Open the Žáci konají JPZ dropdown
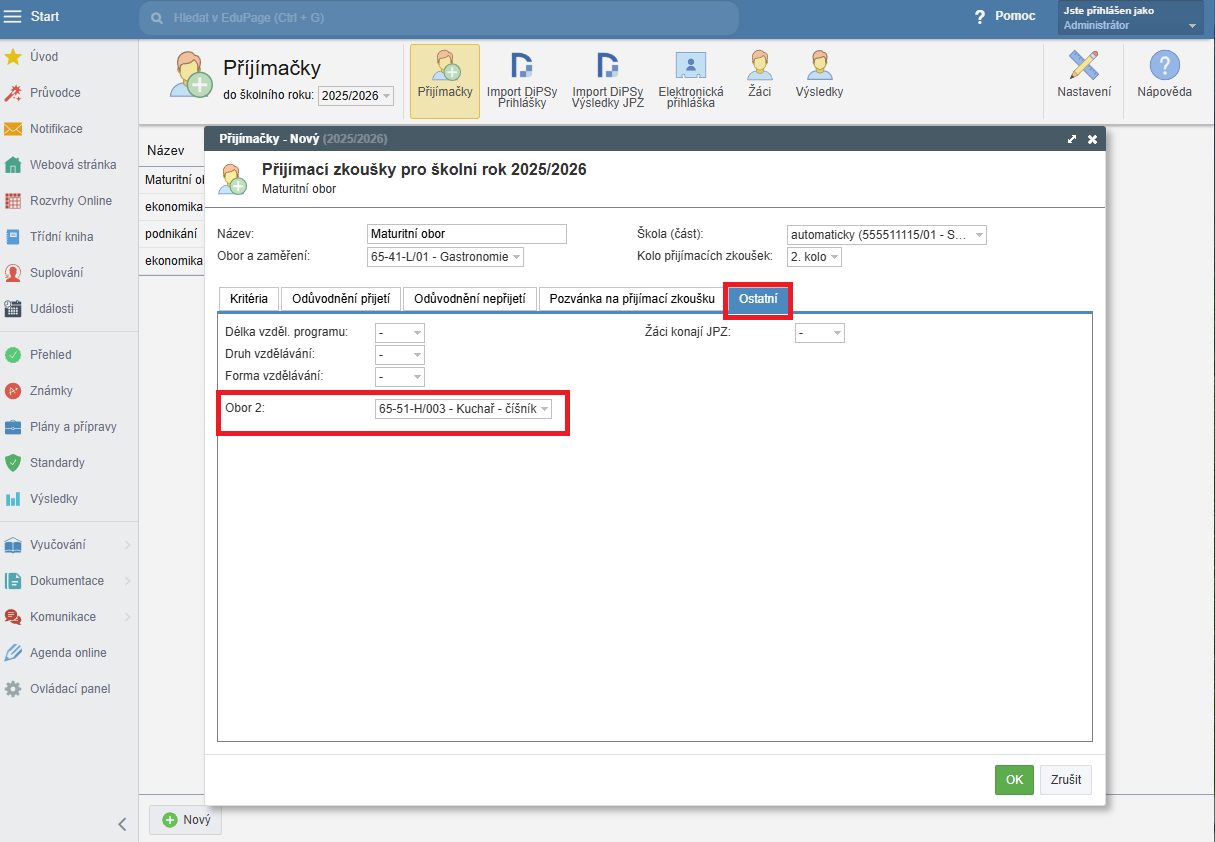Viewport: 1215px width, 842px height. pos(820,333)
